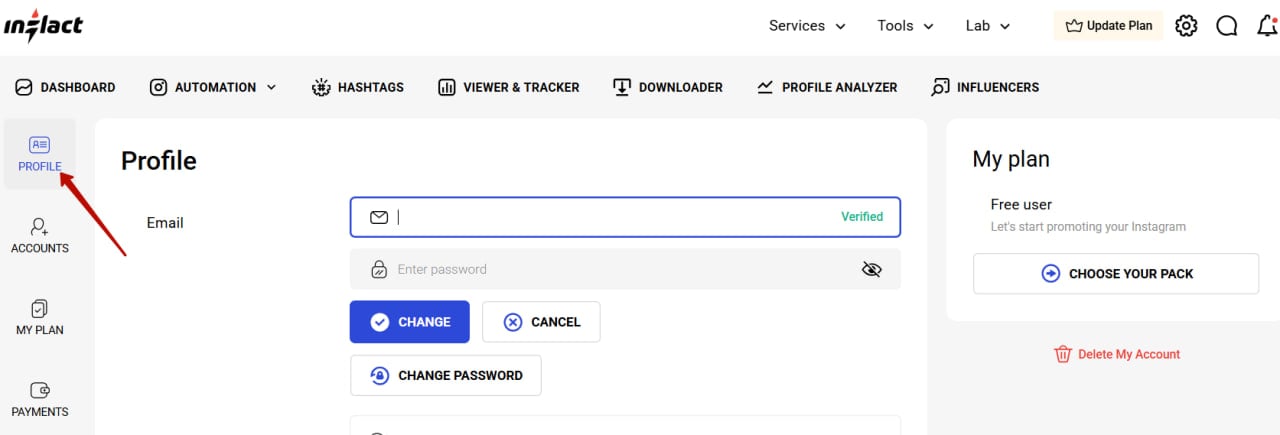Click the Update Plan button
The height and width of the screenshot is (435, 1280).
[x=1108, y=26]
